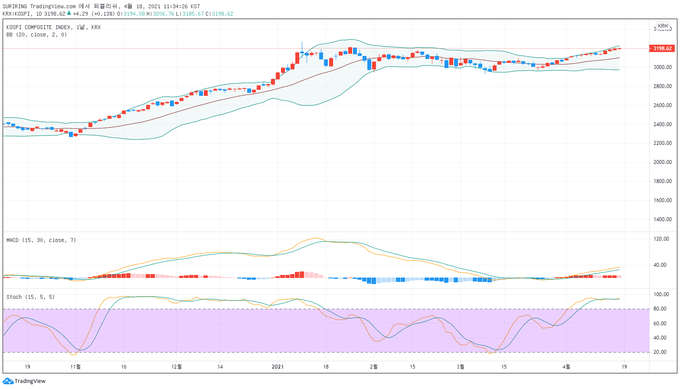
Task: Click the 20.00 Stoch axis label
Action: tap(660, 352)
